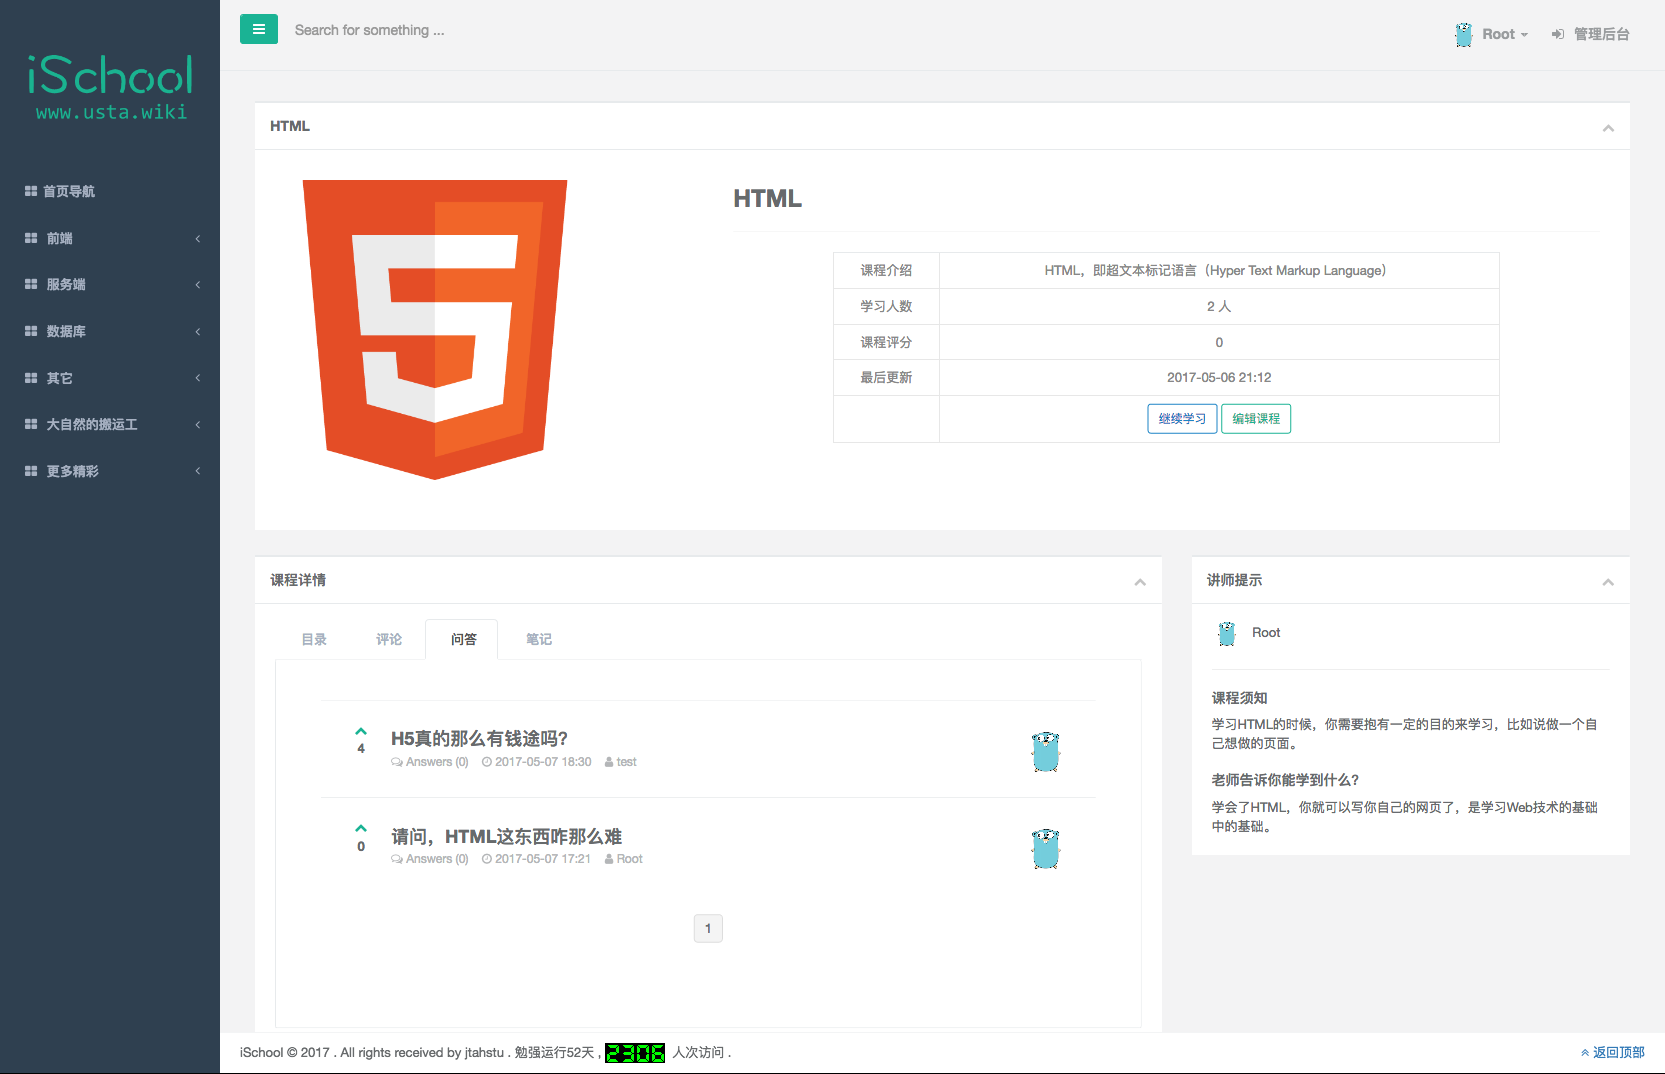Collapse the 讲师提示 panel
This screenshot has height=1074, width=1665.
pos(1608,582)
